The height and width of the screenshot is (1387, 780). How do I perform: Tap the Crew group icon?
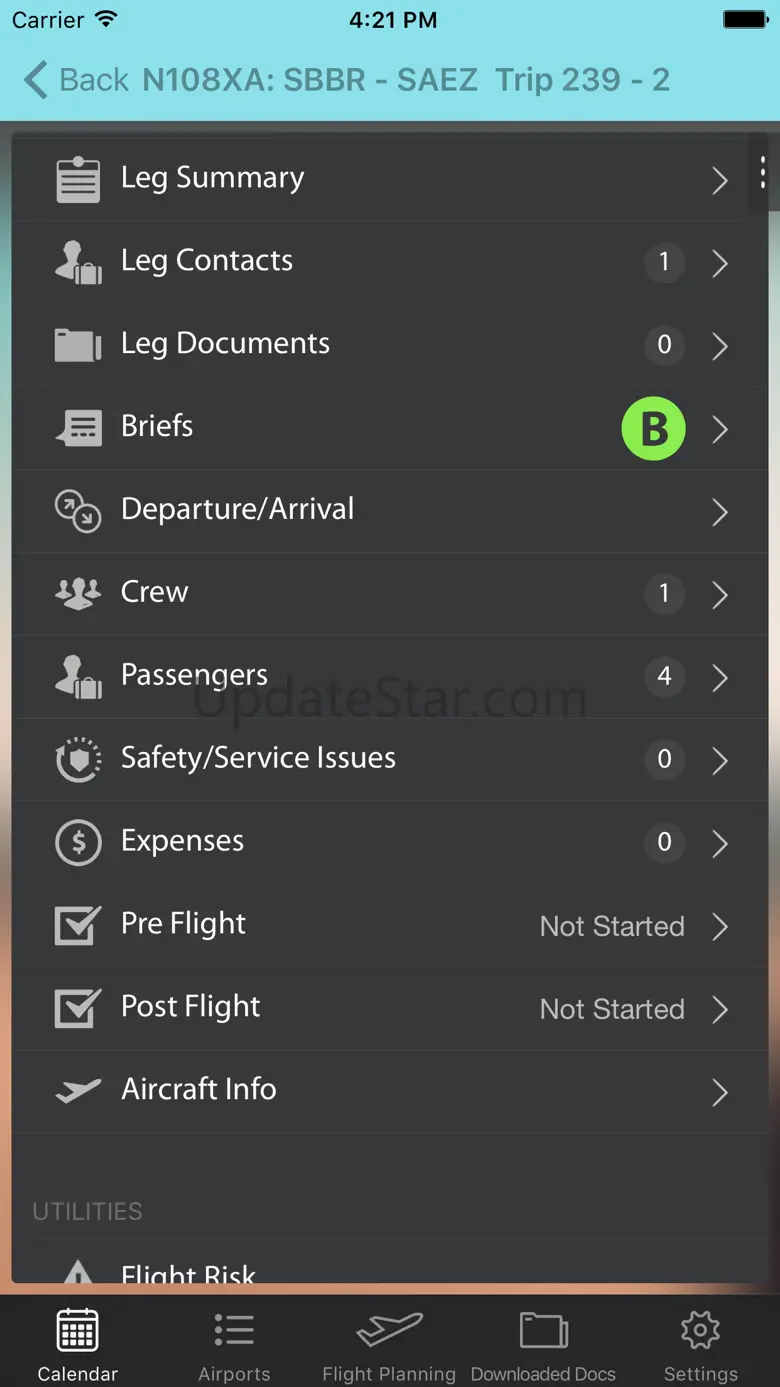pyautogui.click(x=78, y=593)
